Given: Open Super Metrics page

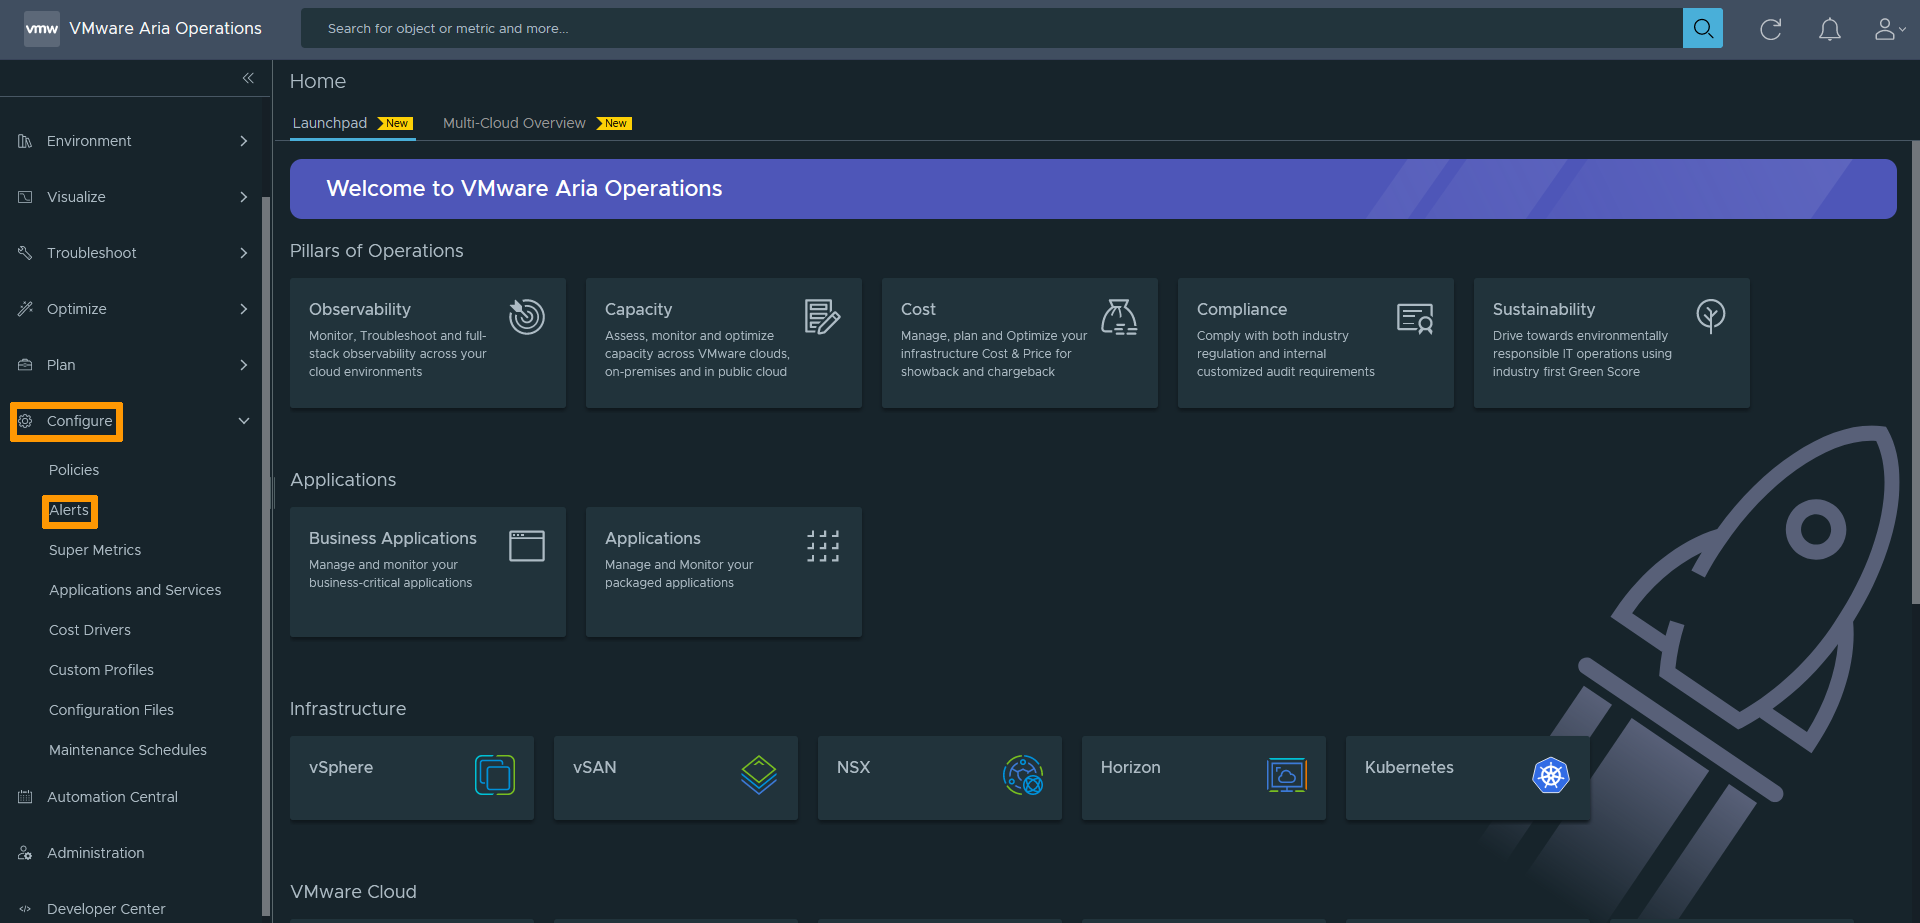Looking at the screenshot, I should pyautogui.click(x=95, y=550).
